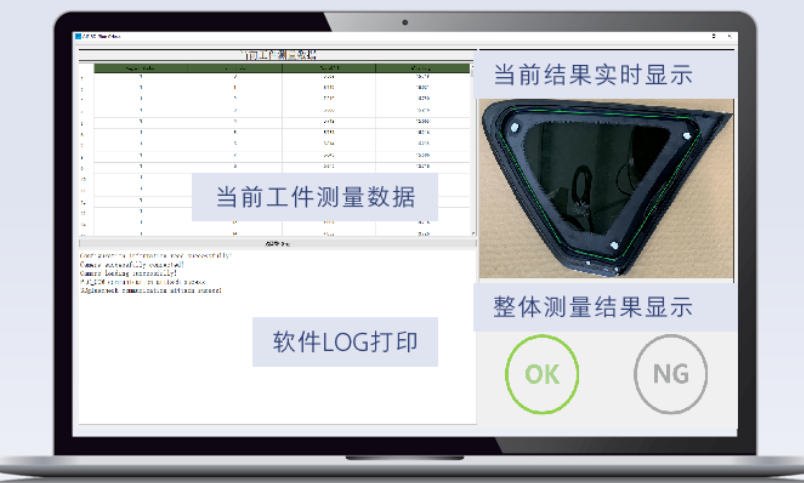804x483 pixels.
Task: Click the 'Camera successfully connected' log line
Action: coord(132,265)
